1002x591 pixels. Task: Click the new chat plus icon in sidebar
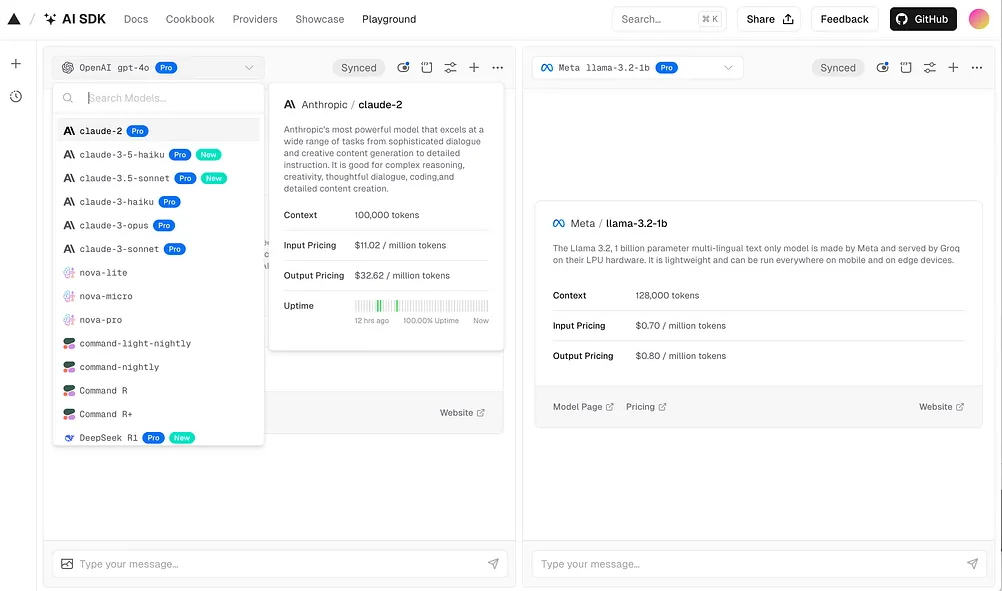pos(16,63)
